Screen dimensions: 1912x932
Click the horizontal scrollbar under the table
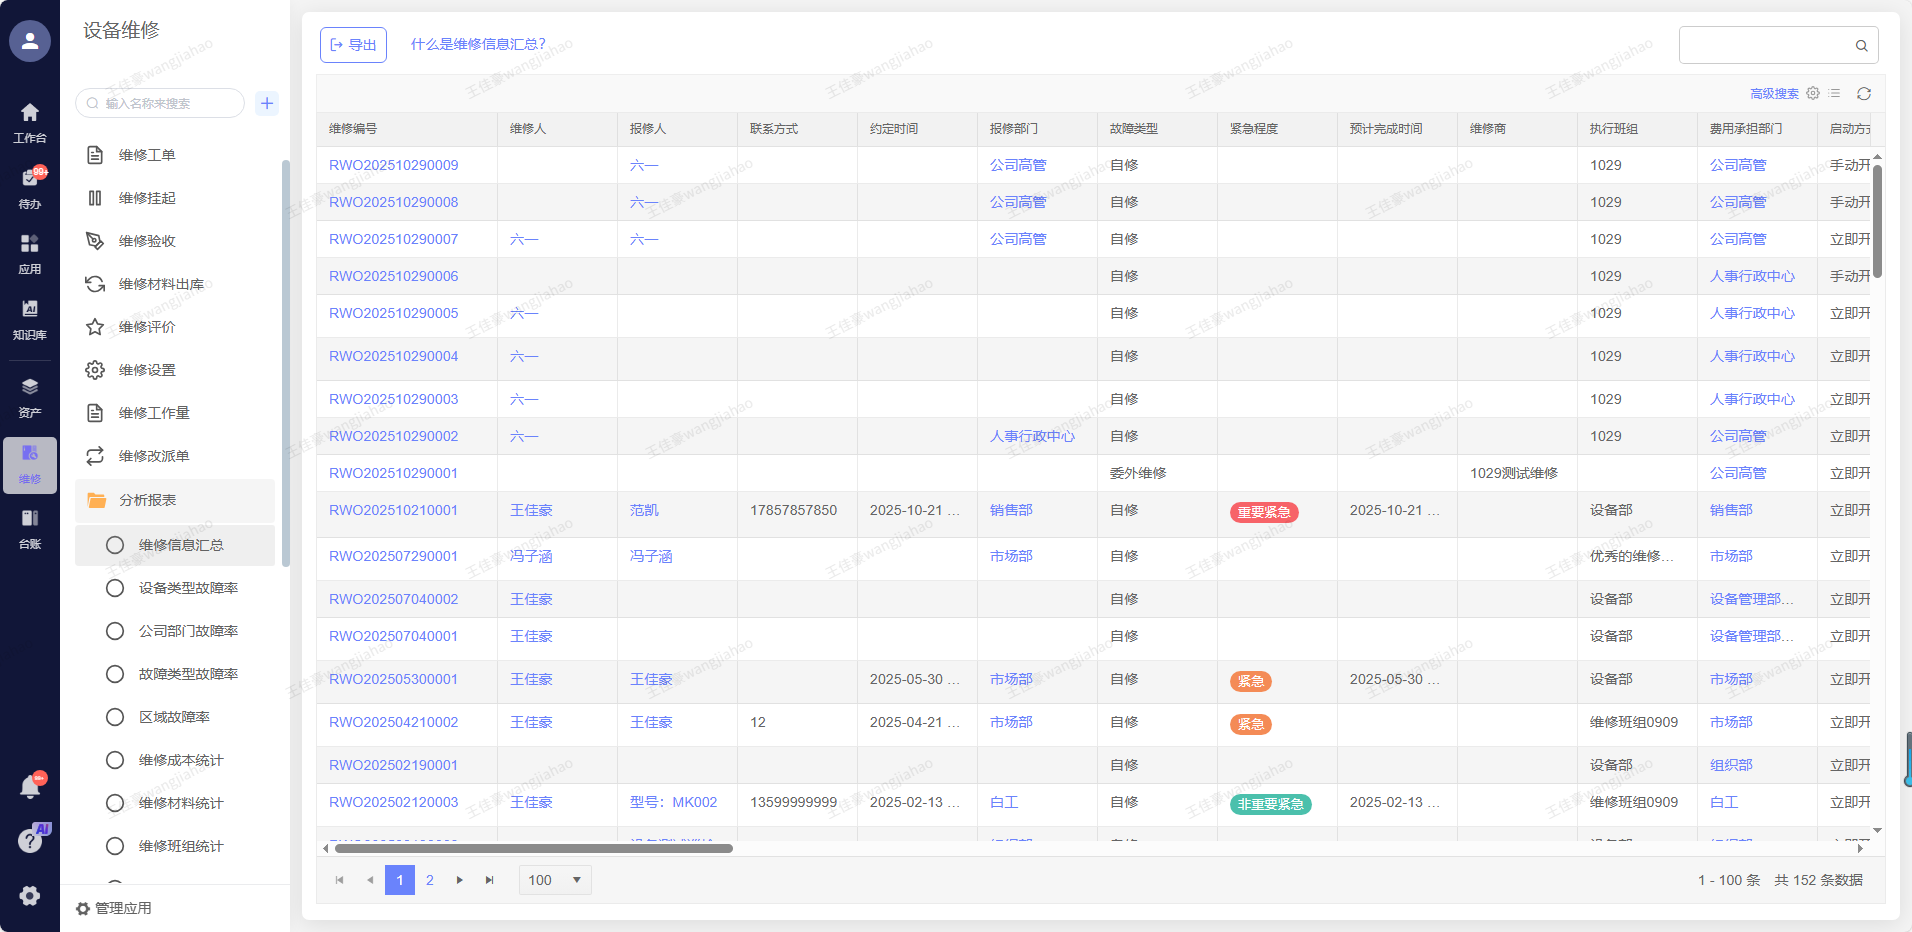tap(534, 848)
